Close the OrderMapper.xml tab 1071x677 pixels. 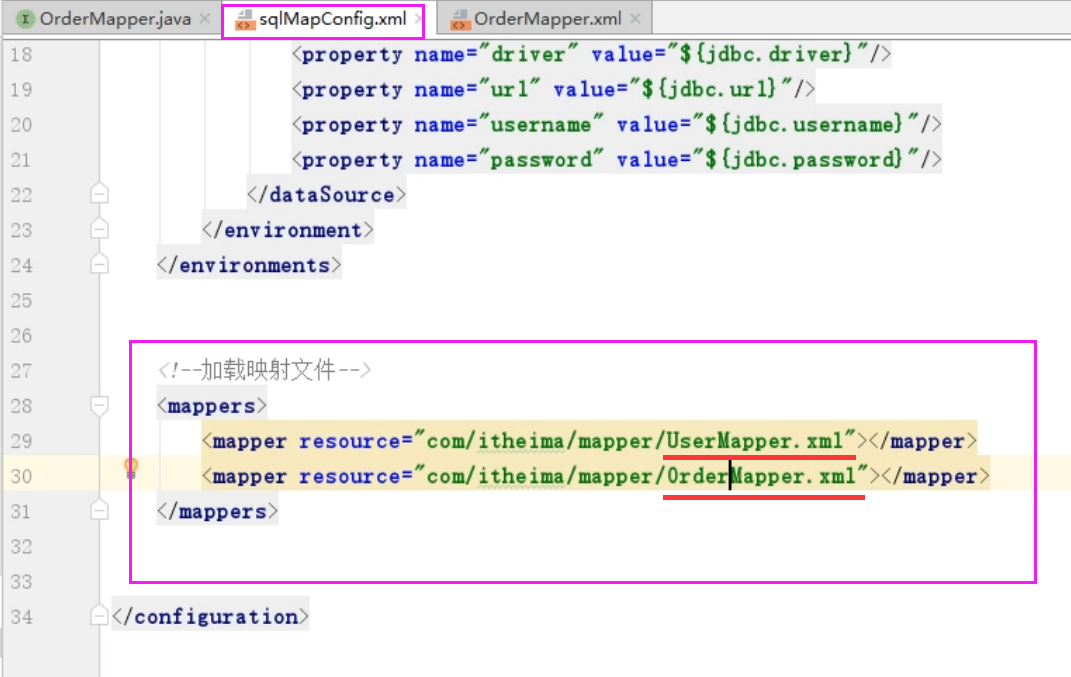coord(635,19)
